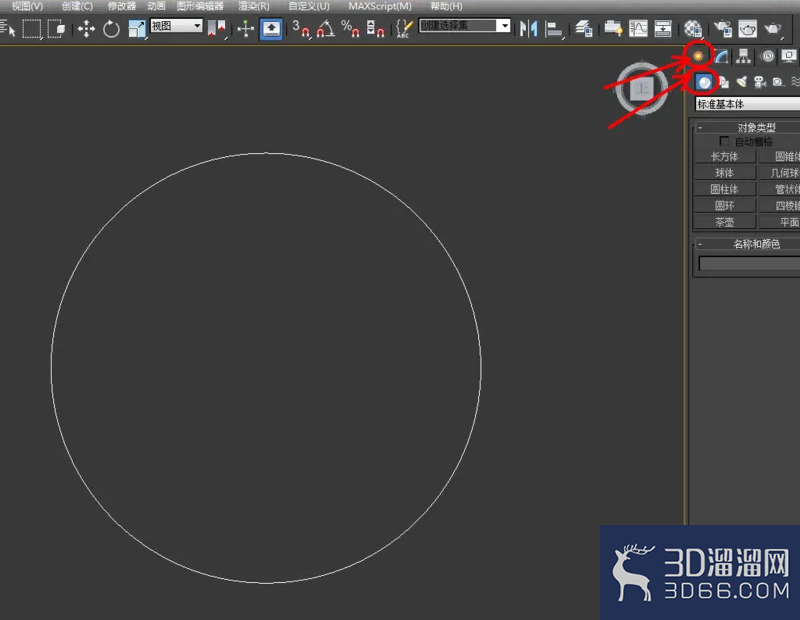Click the 平面 button
This screenshot has height=620, width=800.
(x=780, y=222)
